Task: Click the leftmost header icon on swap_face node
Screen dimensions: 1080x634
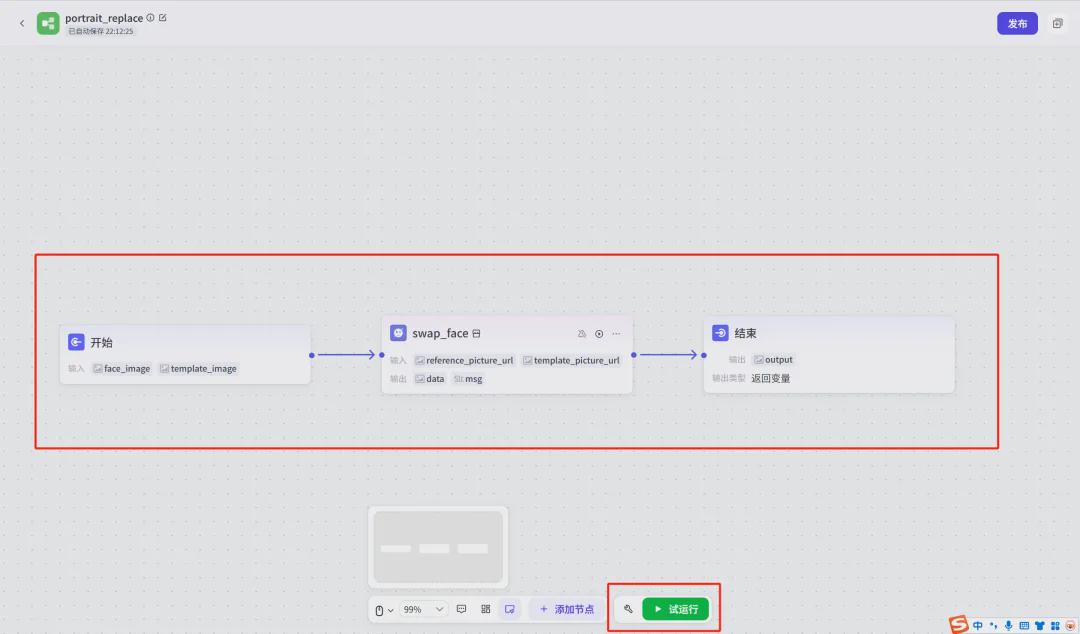Action: [x=582, y=334]
